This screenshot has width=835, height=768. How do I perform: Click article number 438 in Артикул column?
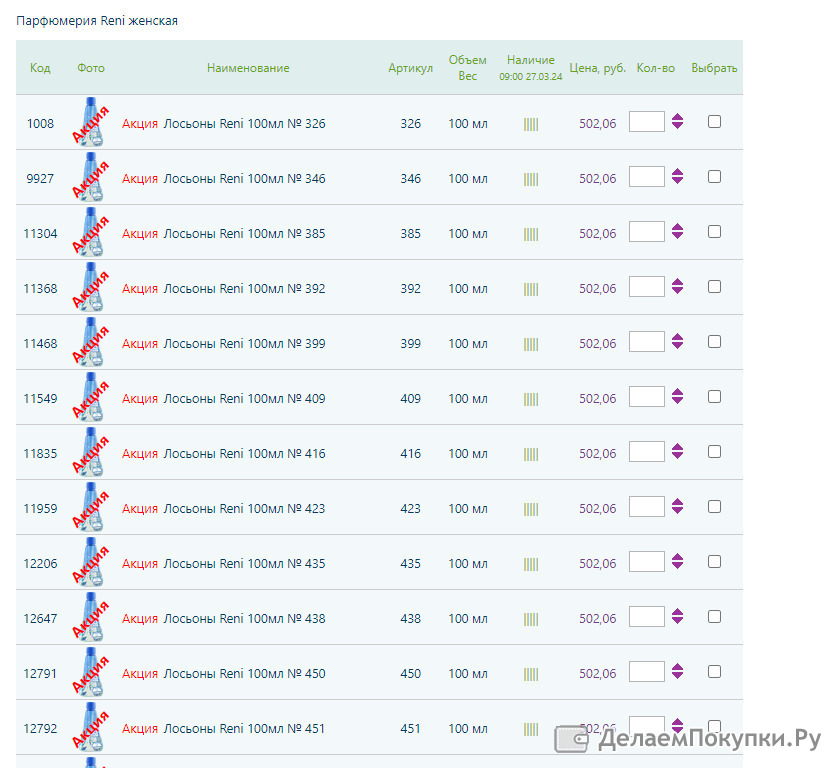click(x=411, y=619)
